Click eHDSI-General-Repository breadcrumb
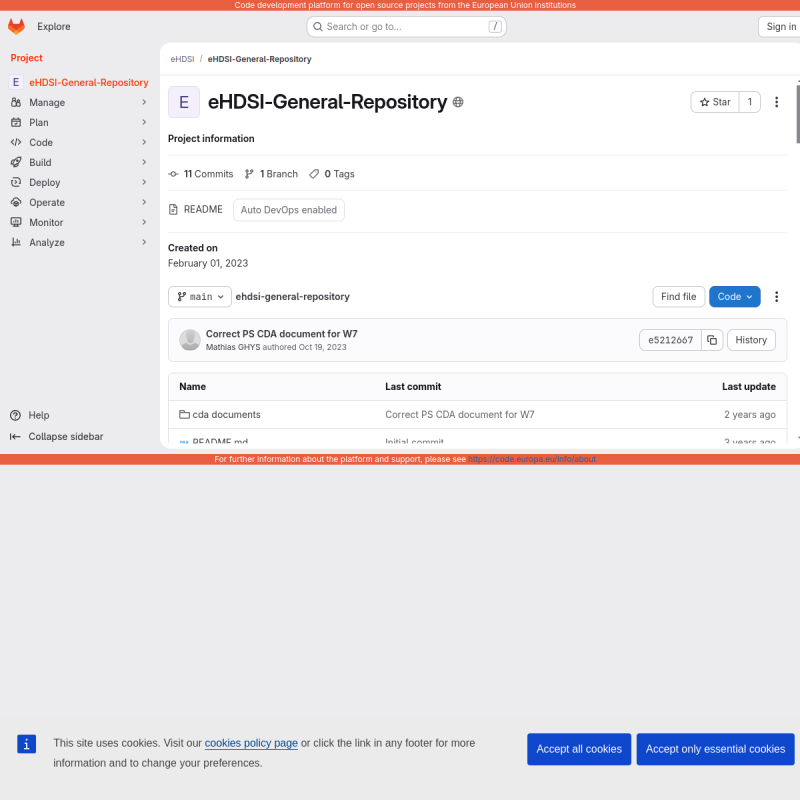Image resolution: width=800 pixels, height=800 pixels. (x=259, y=59)
